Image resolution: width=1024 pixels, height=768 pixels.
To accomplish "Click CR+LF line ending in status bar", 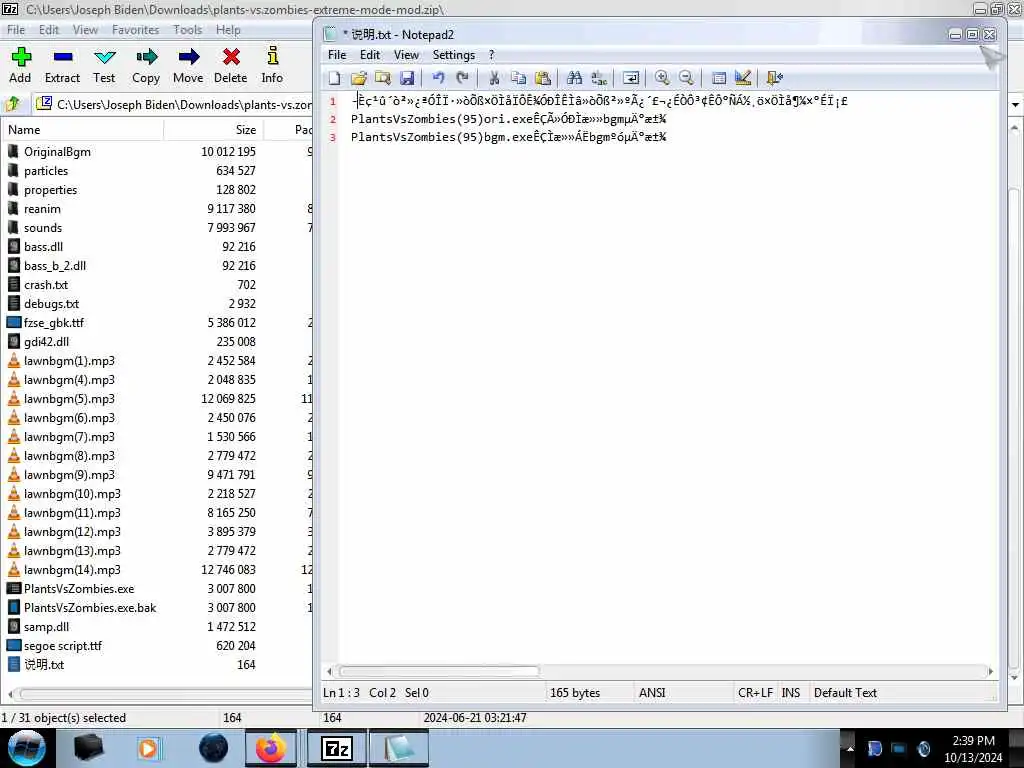I will coord(756,693).
